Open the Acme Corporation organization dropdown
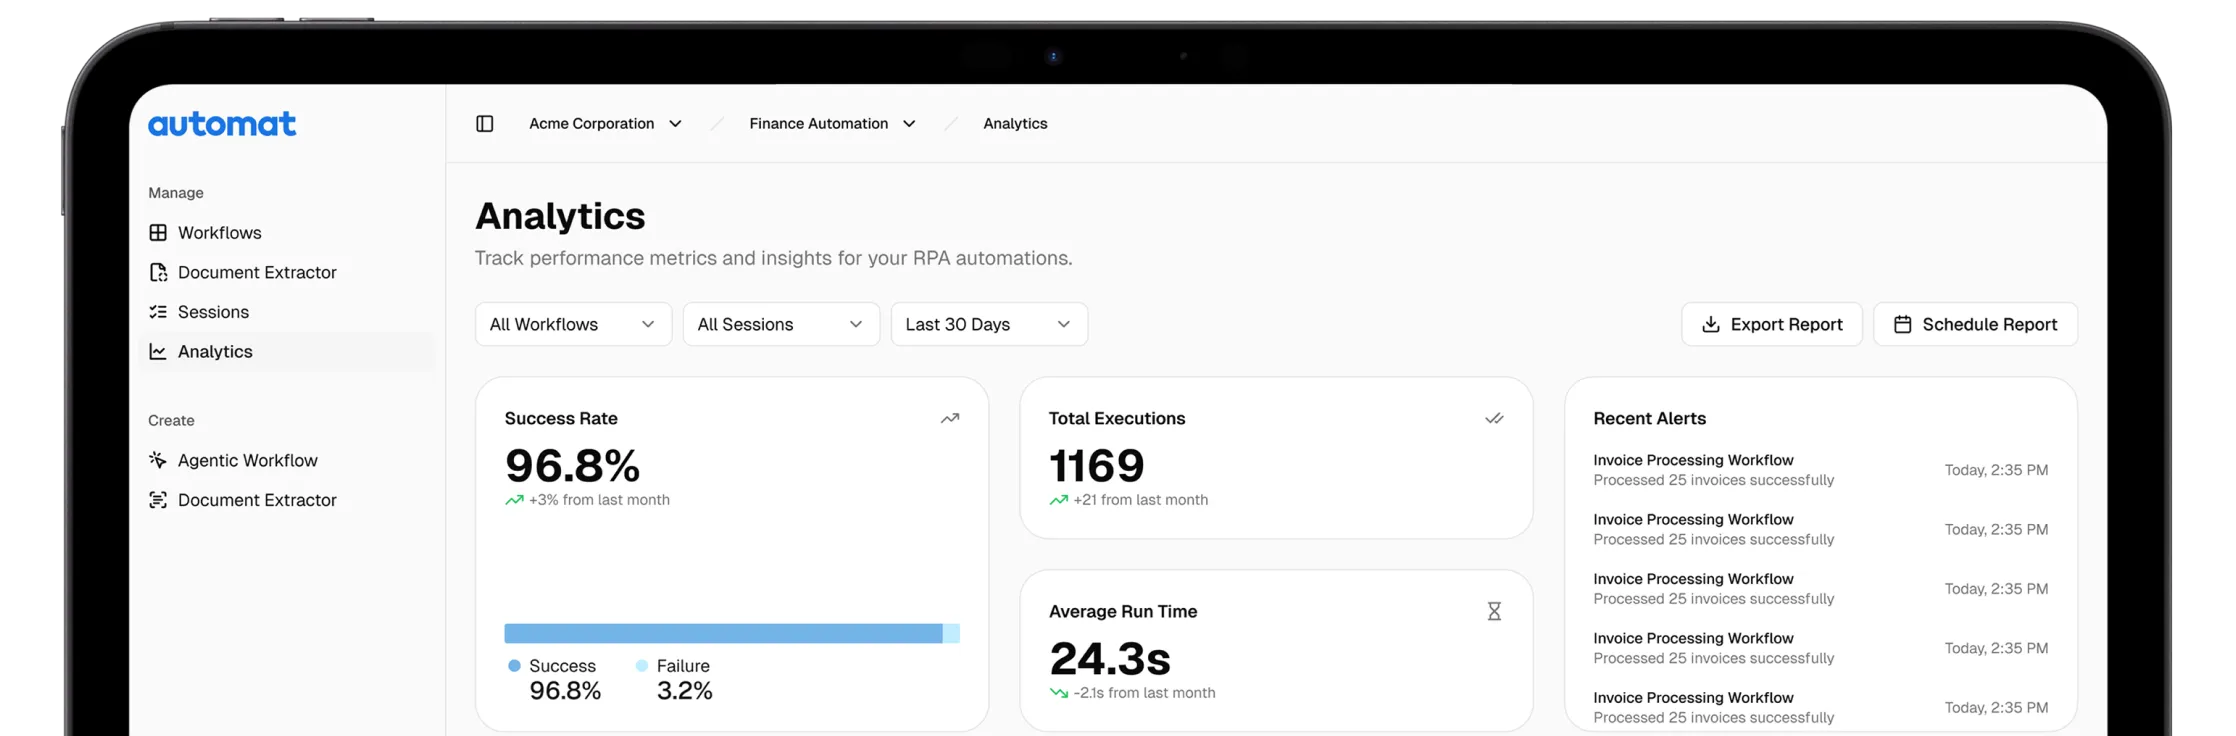Image resolution: width=2236 pixels, height=736 pixels. [606, 123]
